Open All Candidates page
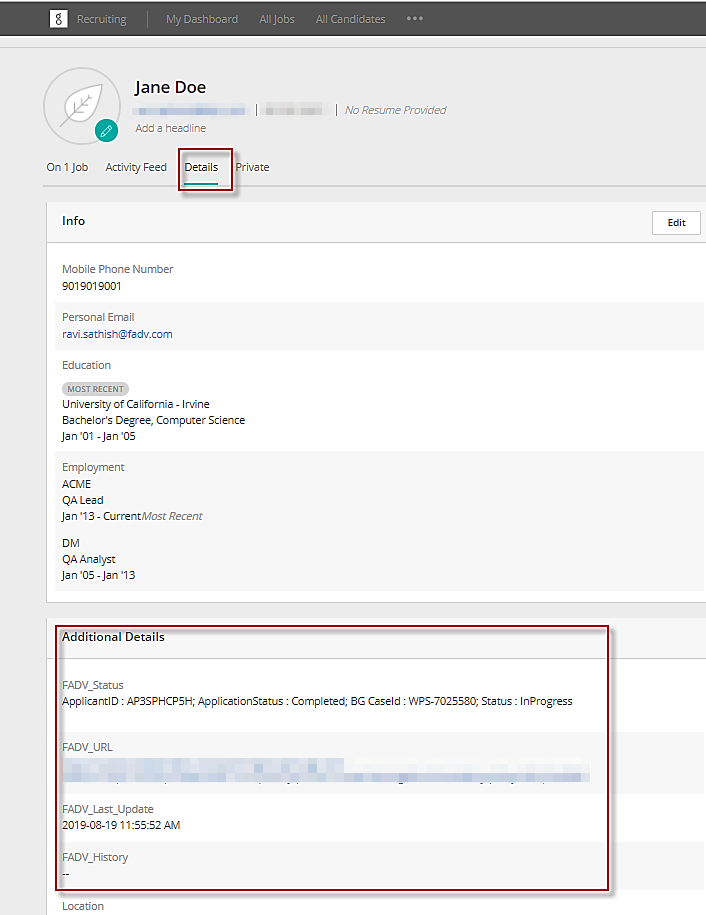This screenshot has height=915, width=706. coord(351,19)
